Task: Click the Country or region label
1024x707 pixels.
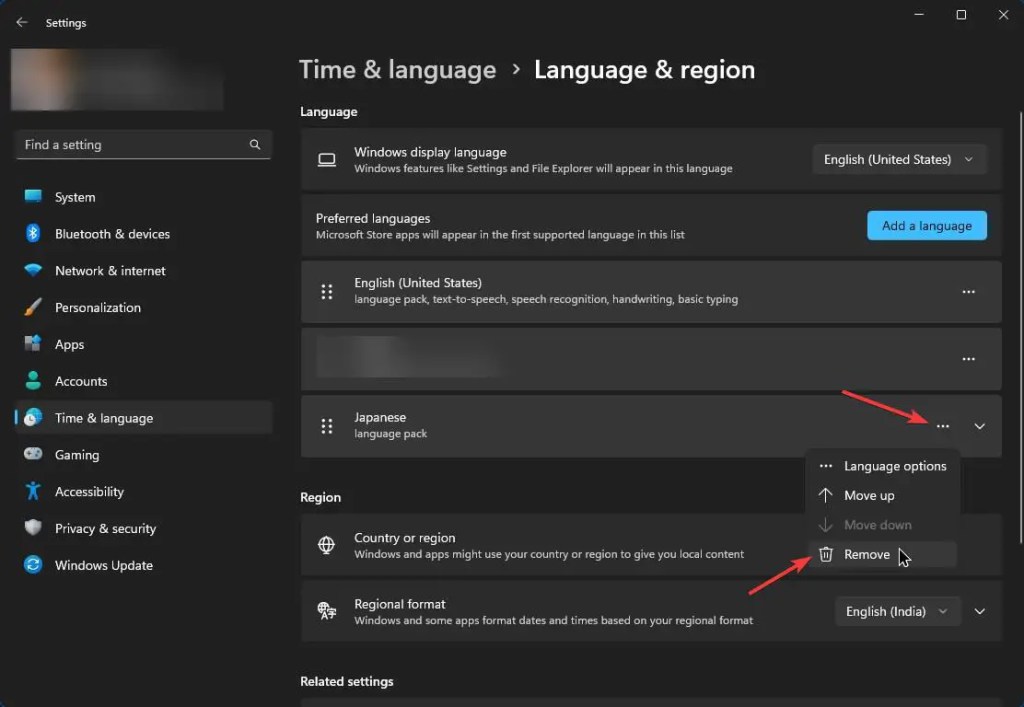Action: [x=405, y=538]
